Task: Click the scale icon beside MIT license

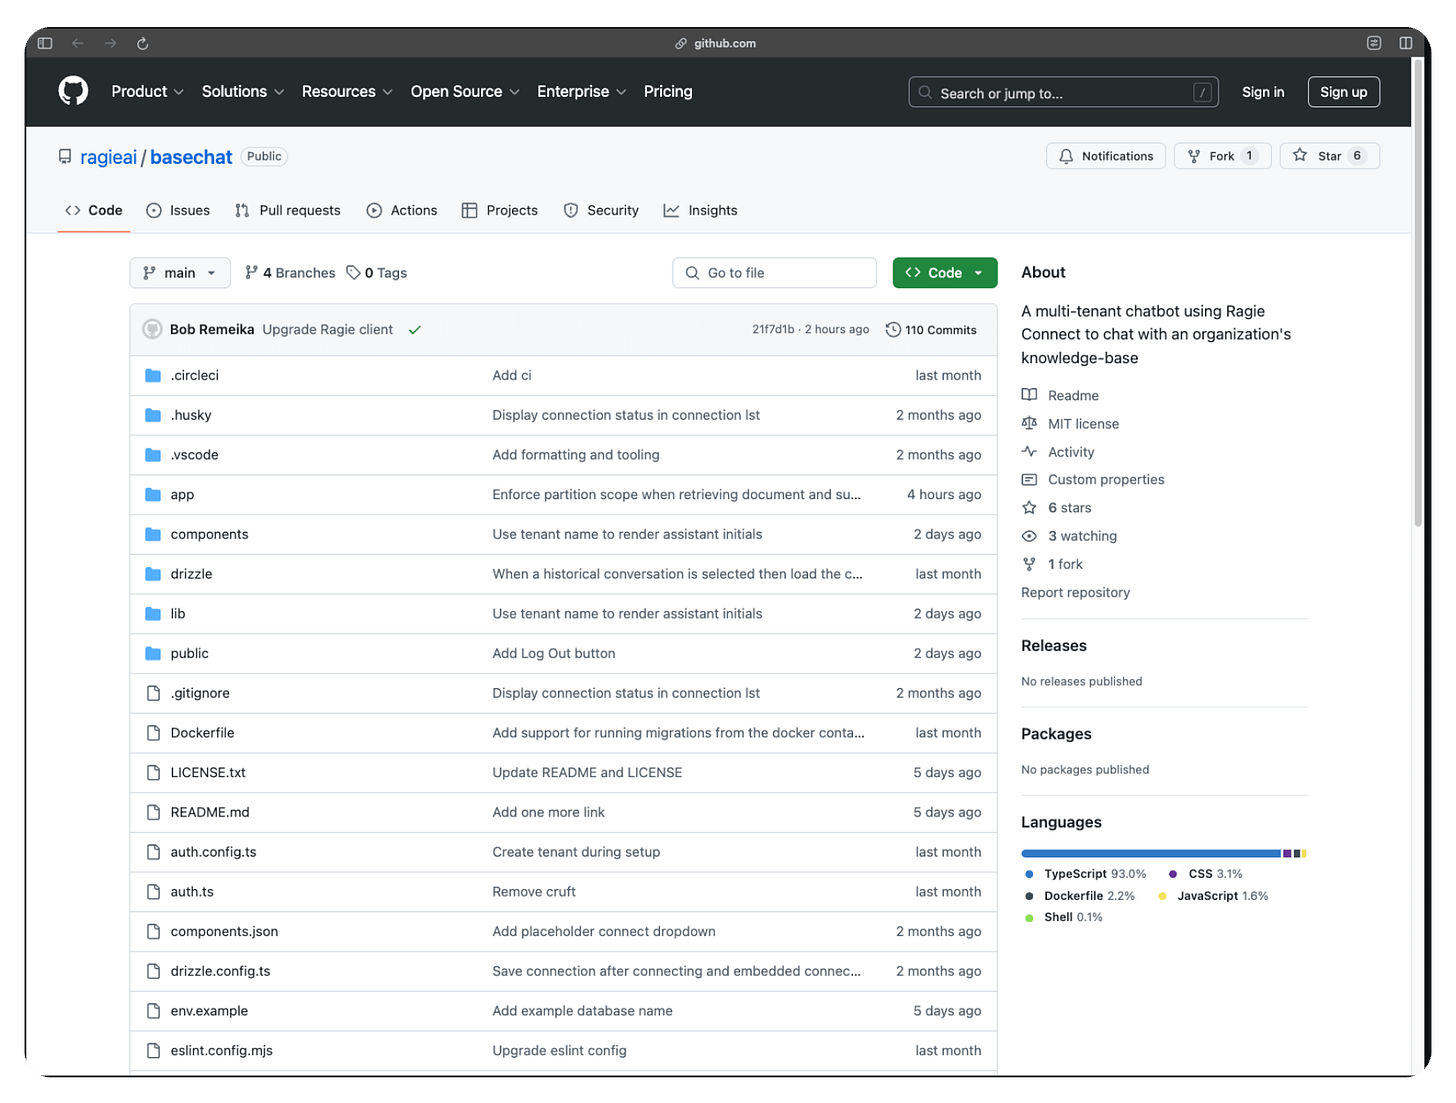Action: coord(1029,423)
